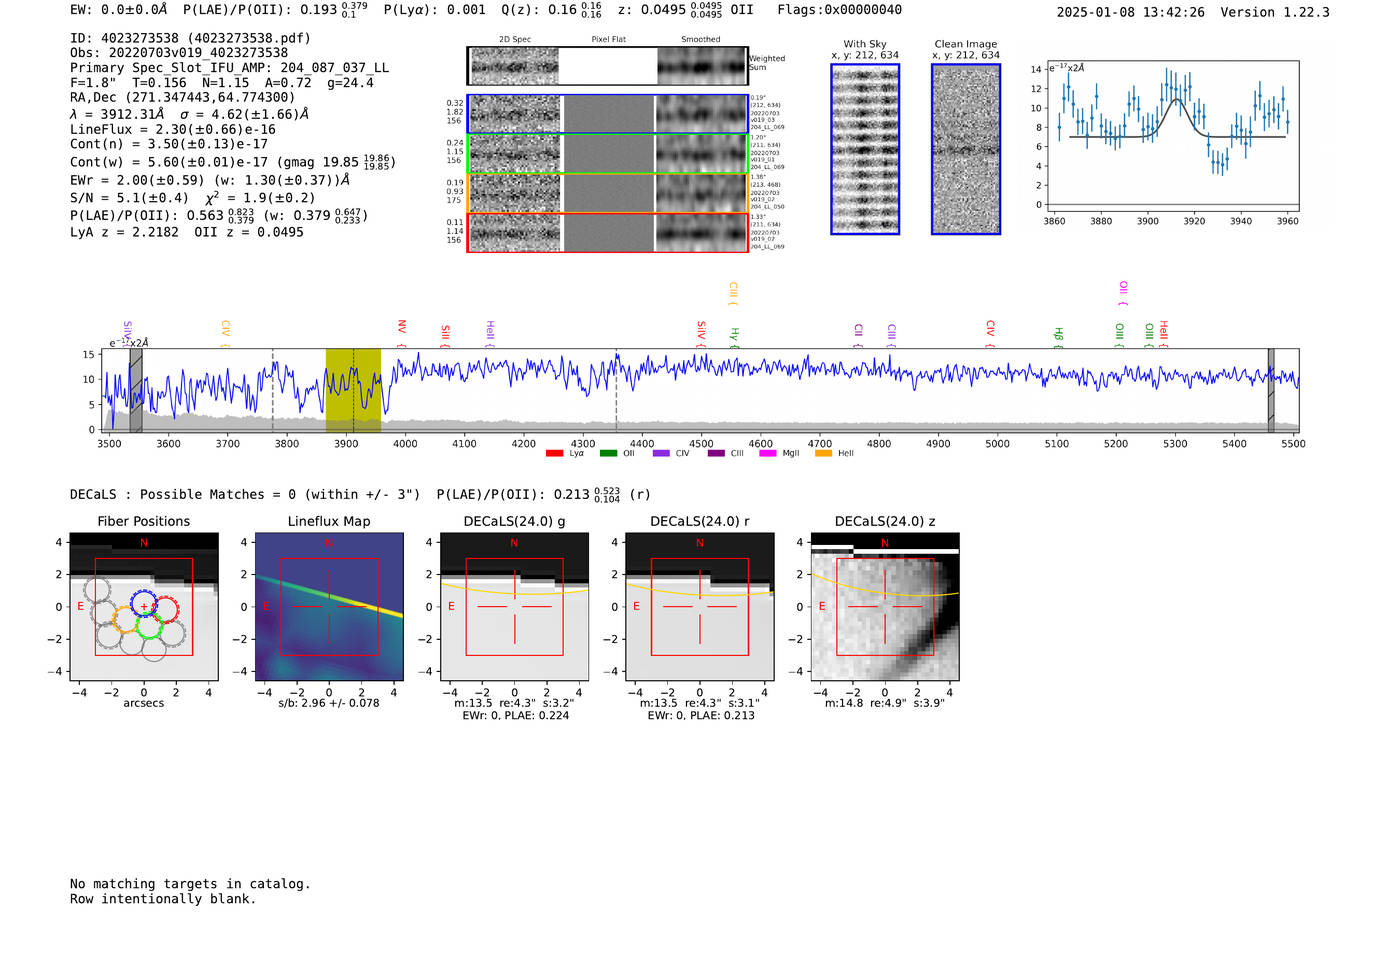Click the 'Obs: 20220703v019_4023273538' line

(179, 53)
